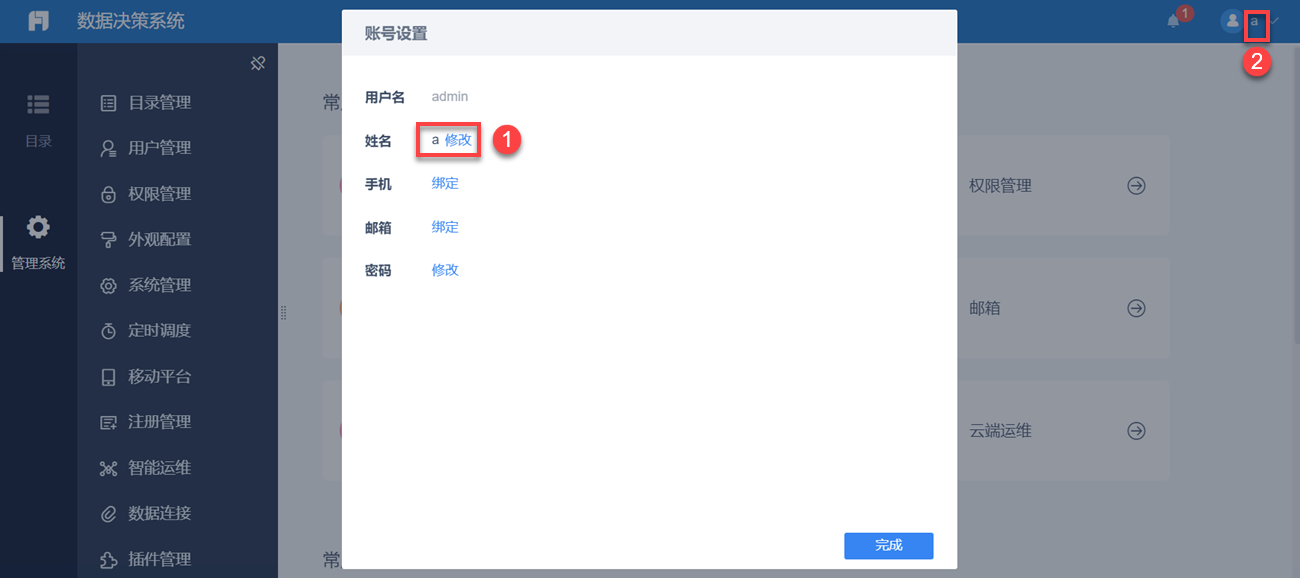Screen dimensions: 1300x578
Task: Click the 移动平台 device icon
Action: [109, 377]
